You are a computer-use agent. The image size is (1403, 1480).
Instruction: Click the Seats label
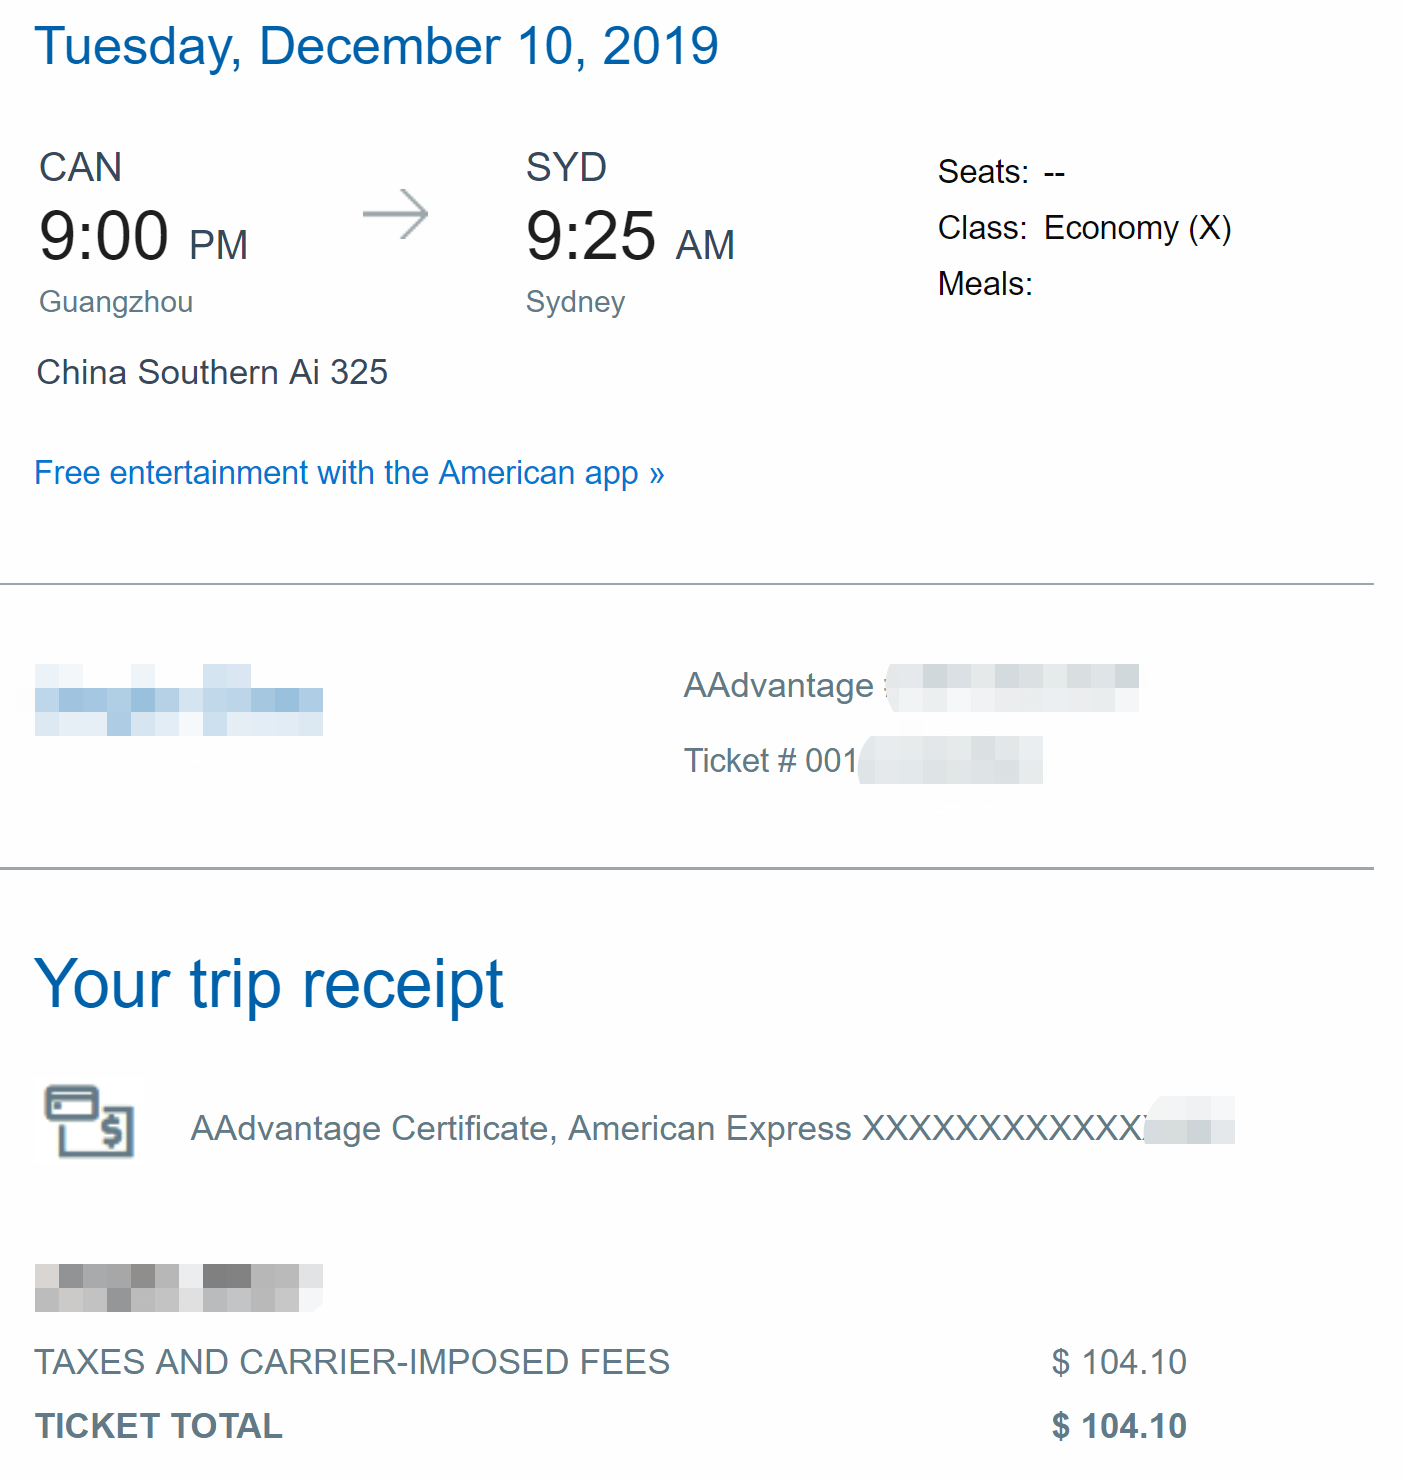983,172
